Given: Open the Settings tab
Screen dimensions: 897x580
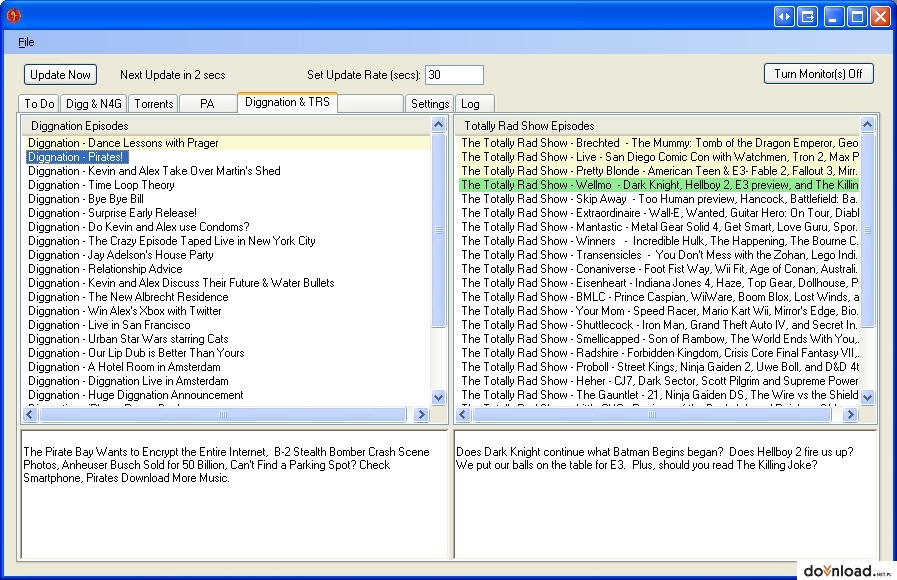Looking at the screenshot, I should (430, 104).
